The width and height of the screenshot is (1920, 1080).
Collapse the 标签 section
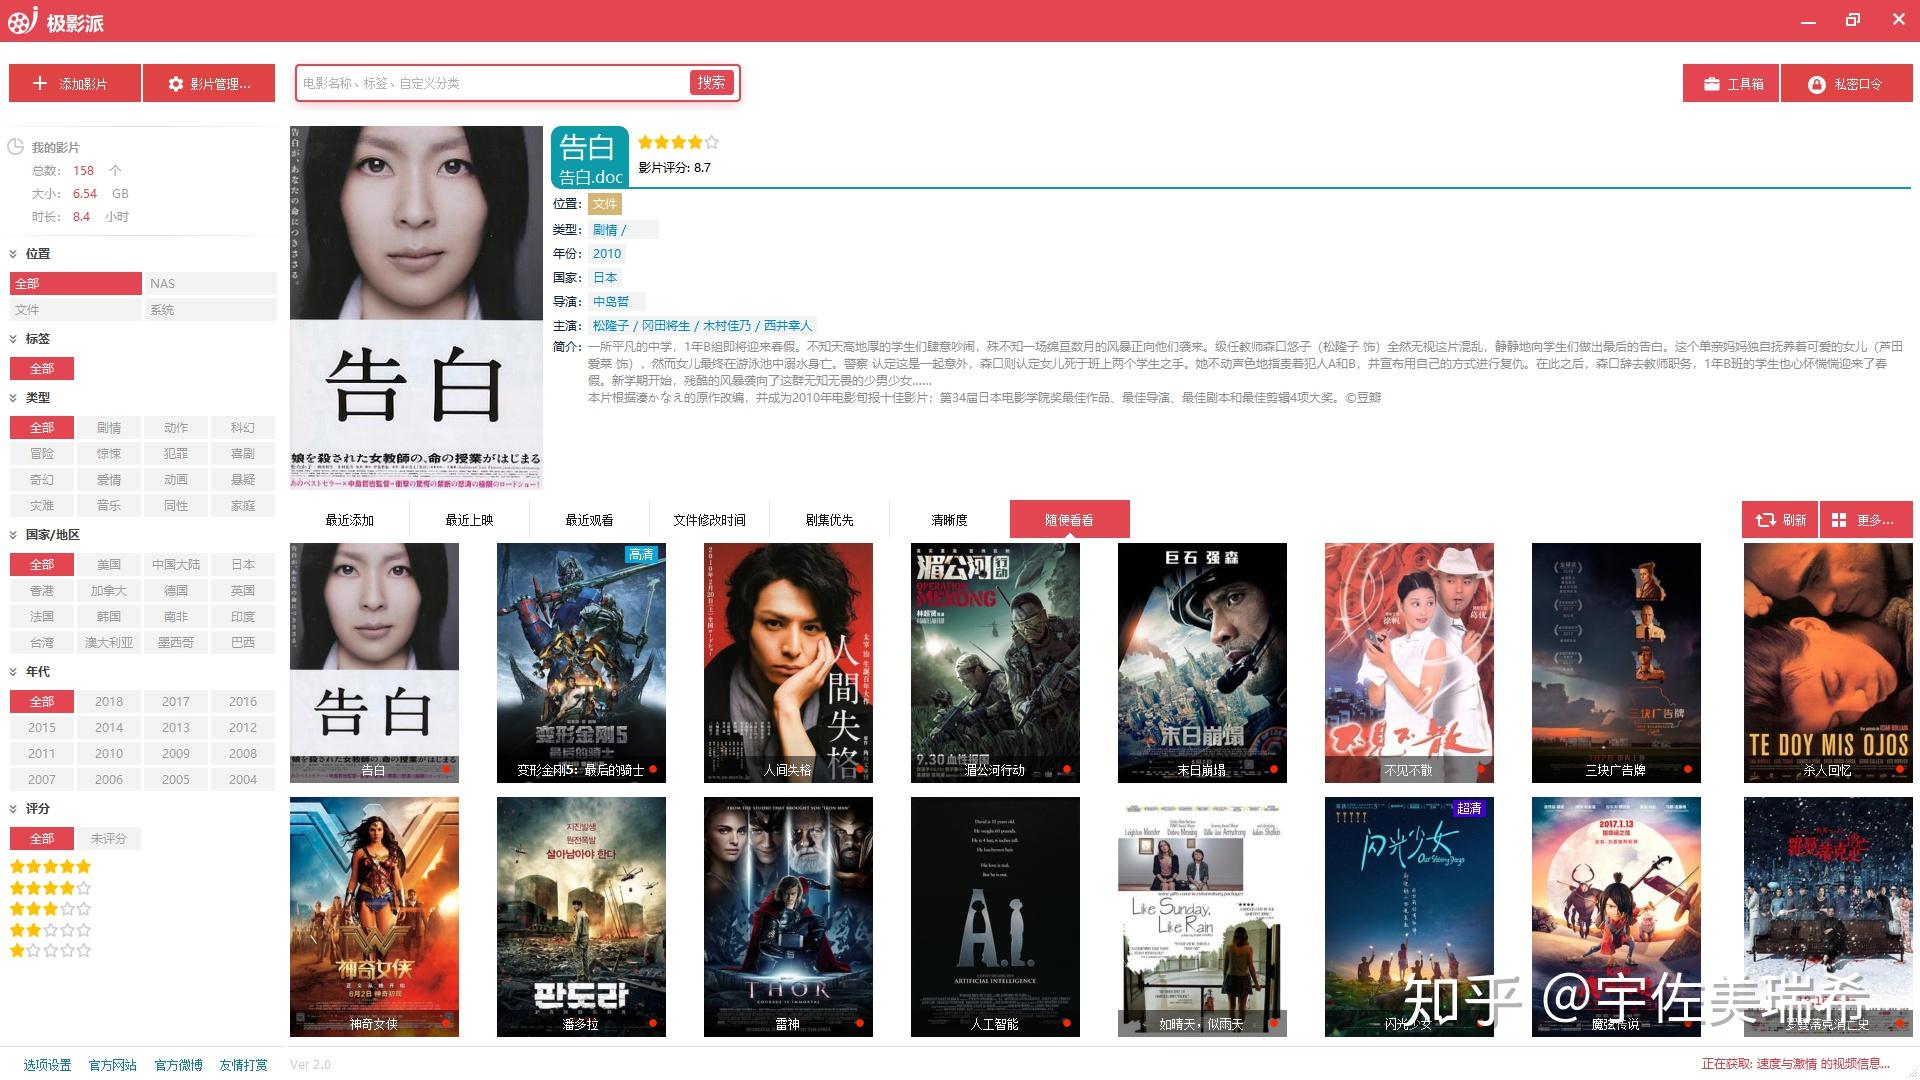pyautogui.click(x=14, y=339)
